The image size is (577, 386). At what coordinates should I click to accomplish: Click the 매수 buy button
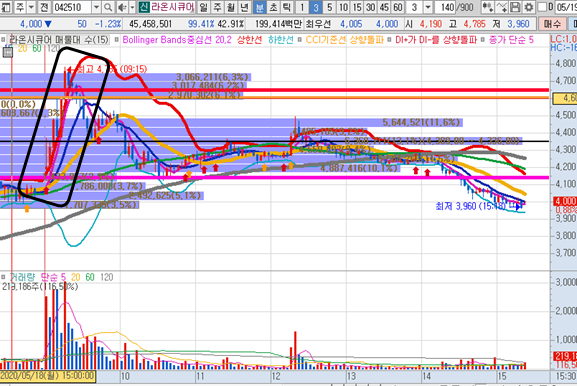tap(552, 24)
